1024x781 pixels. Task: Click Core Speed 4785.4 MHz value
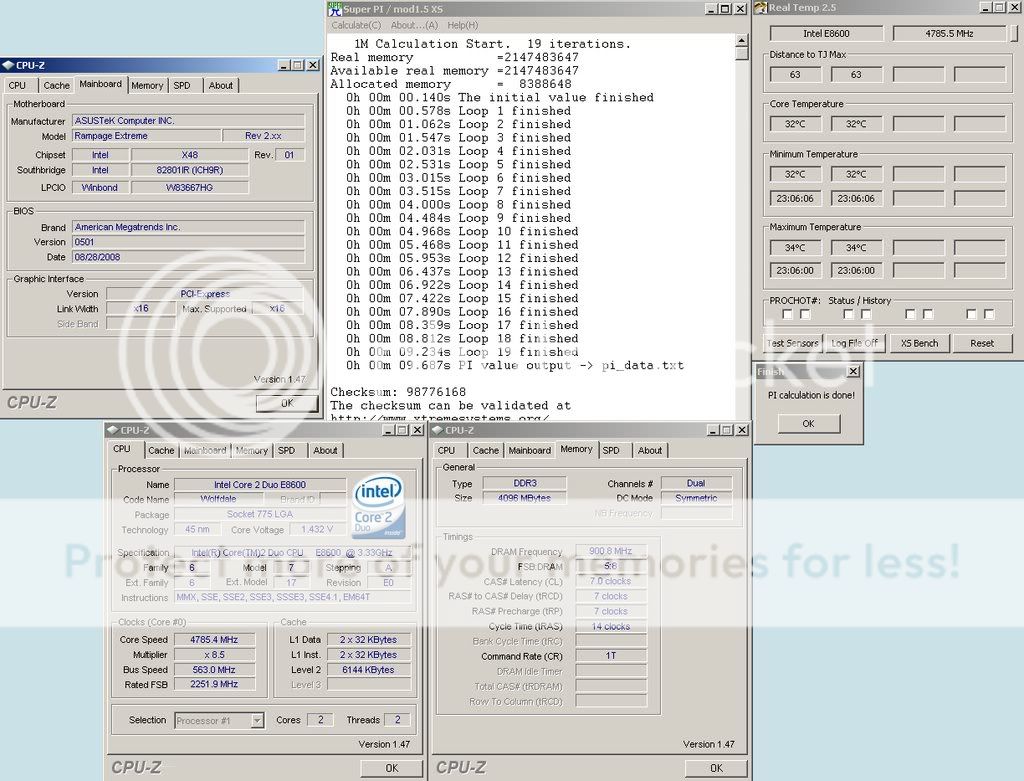(x=214, y=640)
